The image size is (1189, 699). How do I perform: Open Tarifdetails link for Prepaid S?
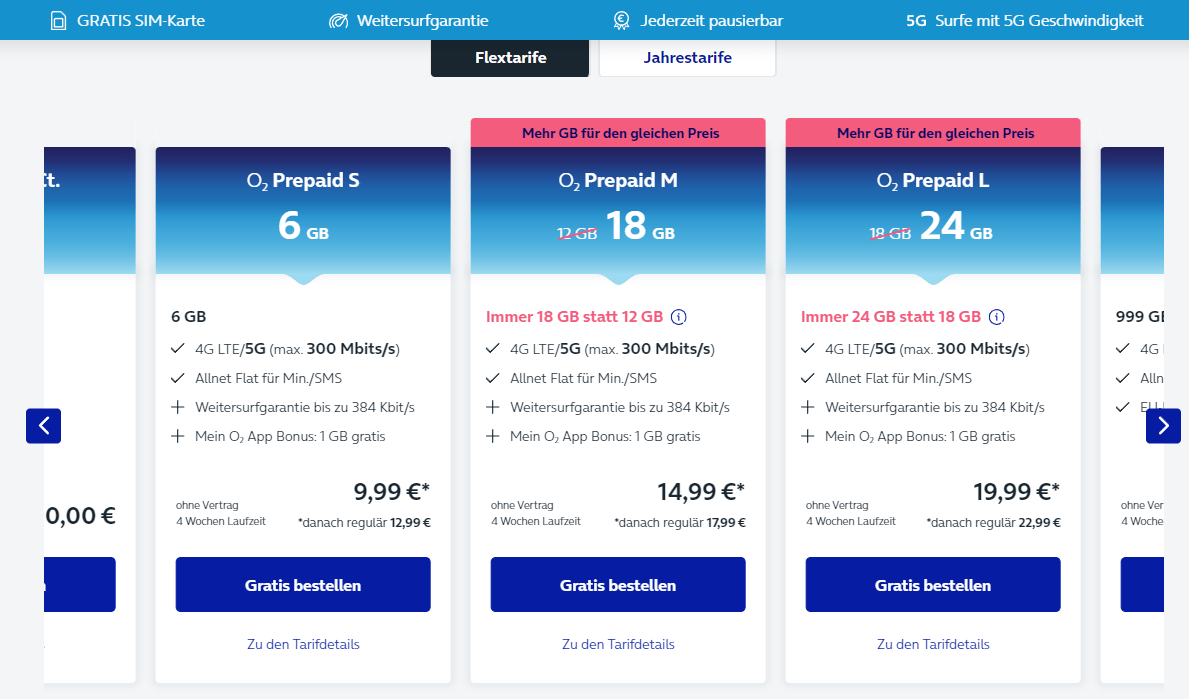303,644
